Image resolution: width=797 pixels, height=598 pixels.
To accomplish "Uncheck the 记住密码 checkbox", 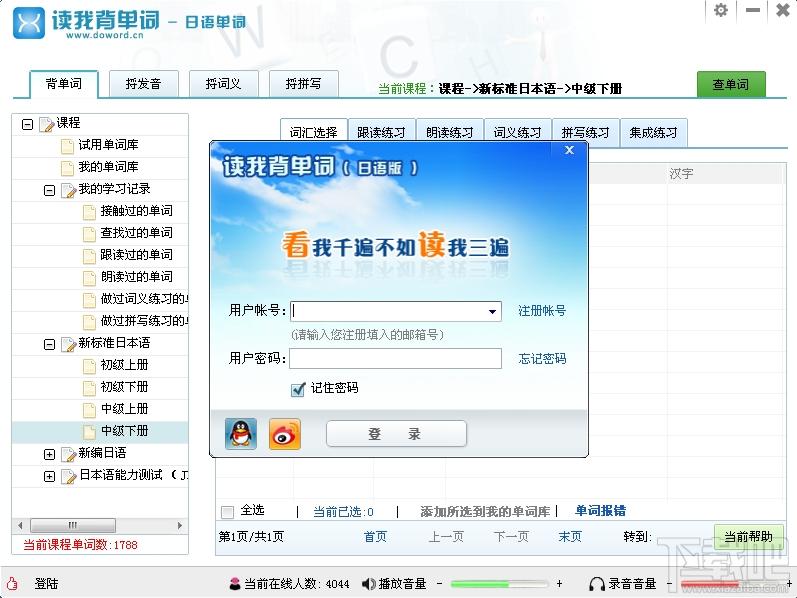I will pyautogui.click(x=297, y=389).
